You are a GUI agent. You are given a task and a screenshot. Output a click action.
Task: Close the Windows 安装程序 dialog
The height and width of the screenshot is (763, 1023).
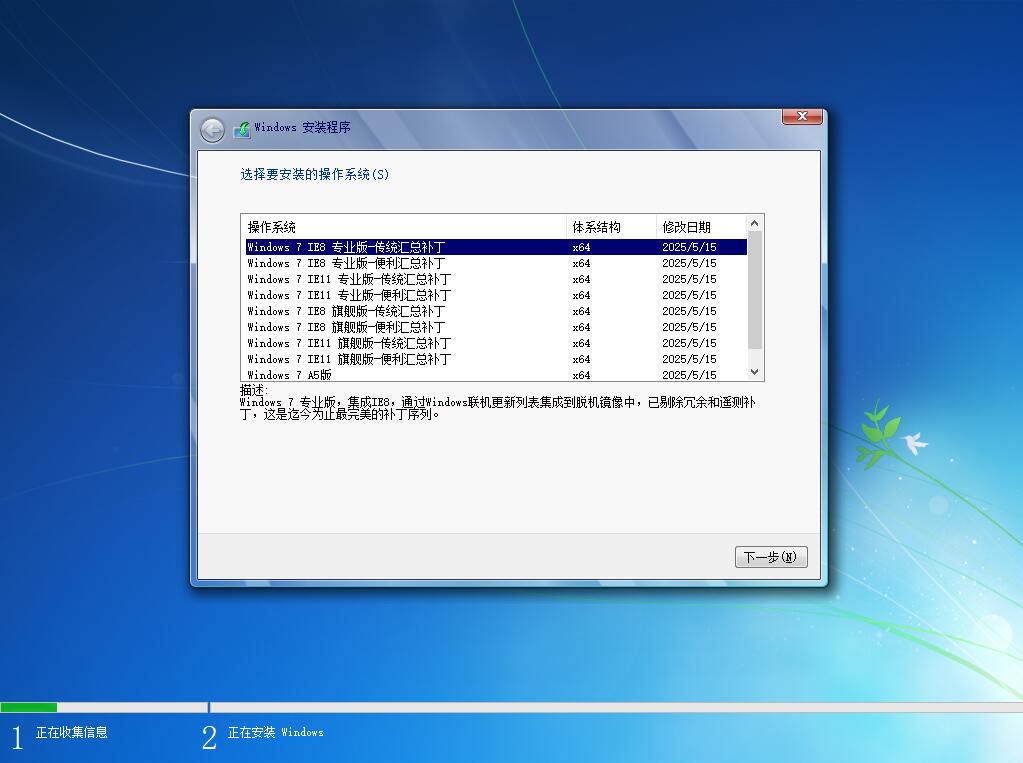[x=802, y=116]
